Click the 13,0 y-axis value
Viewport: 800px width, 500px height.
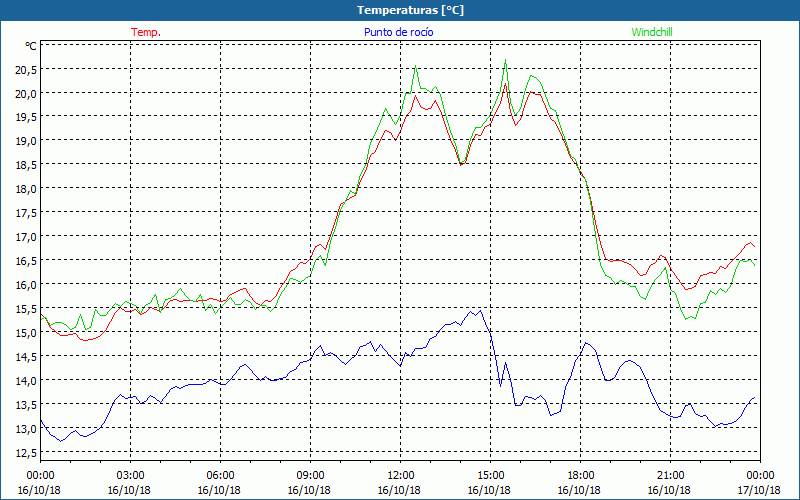coord(26,429)
